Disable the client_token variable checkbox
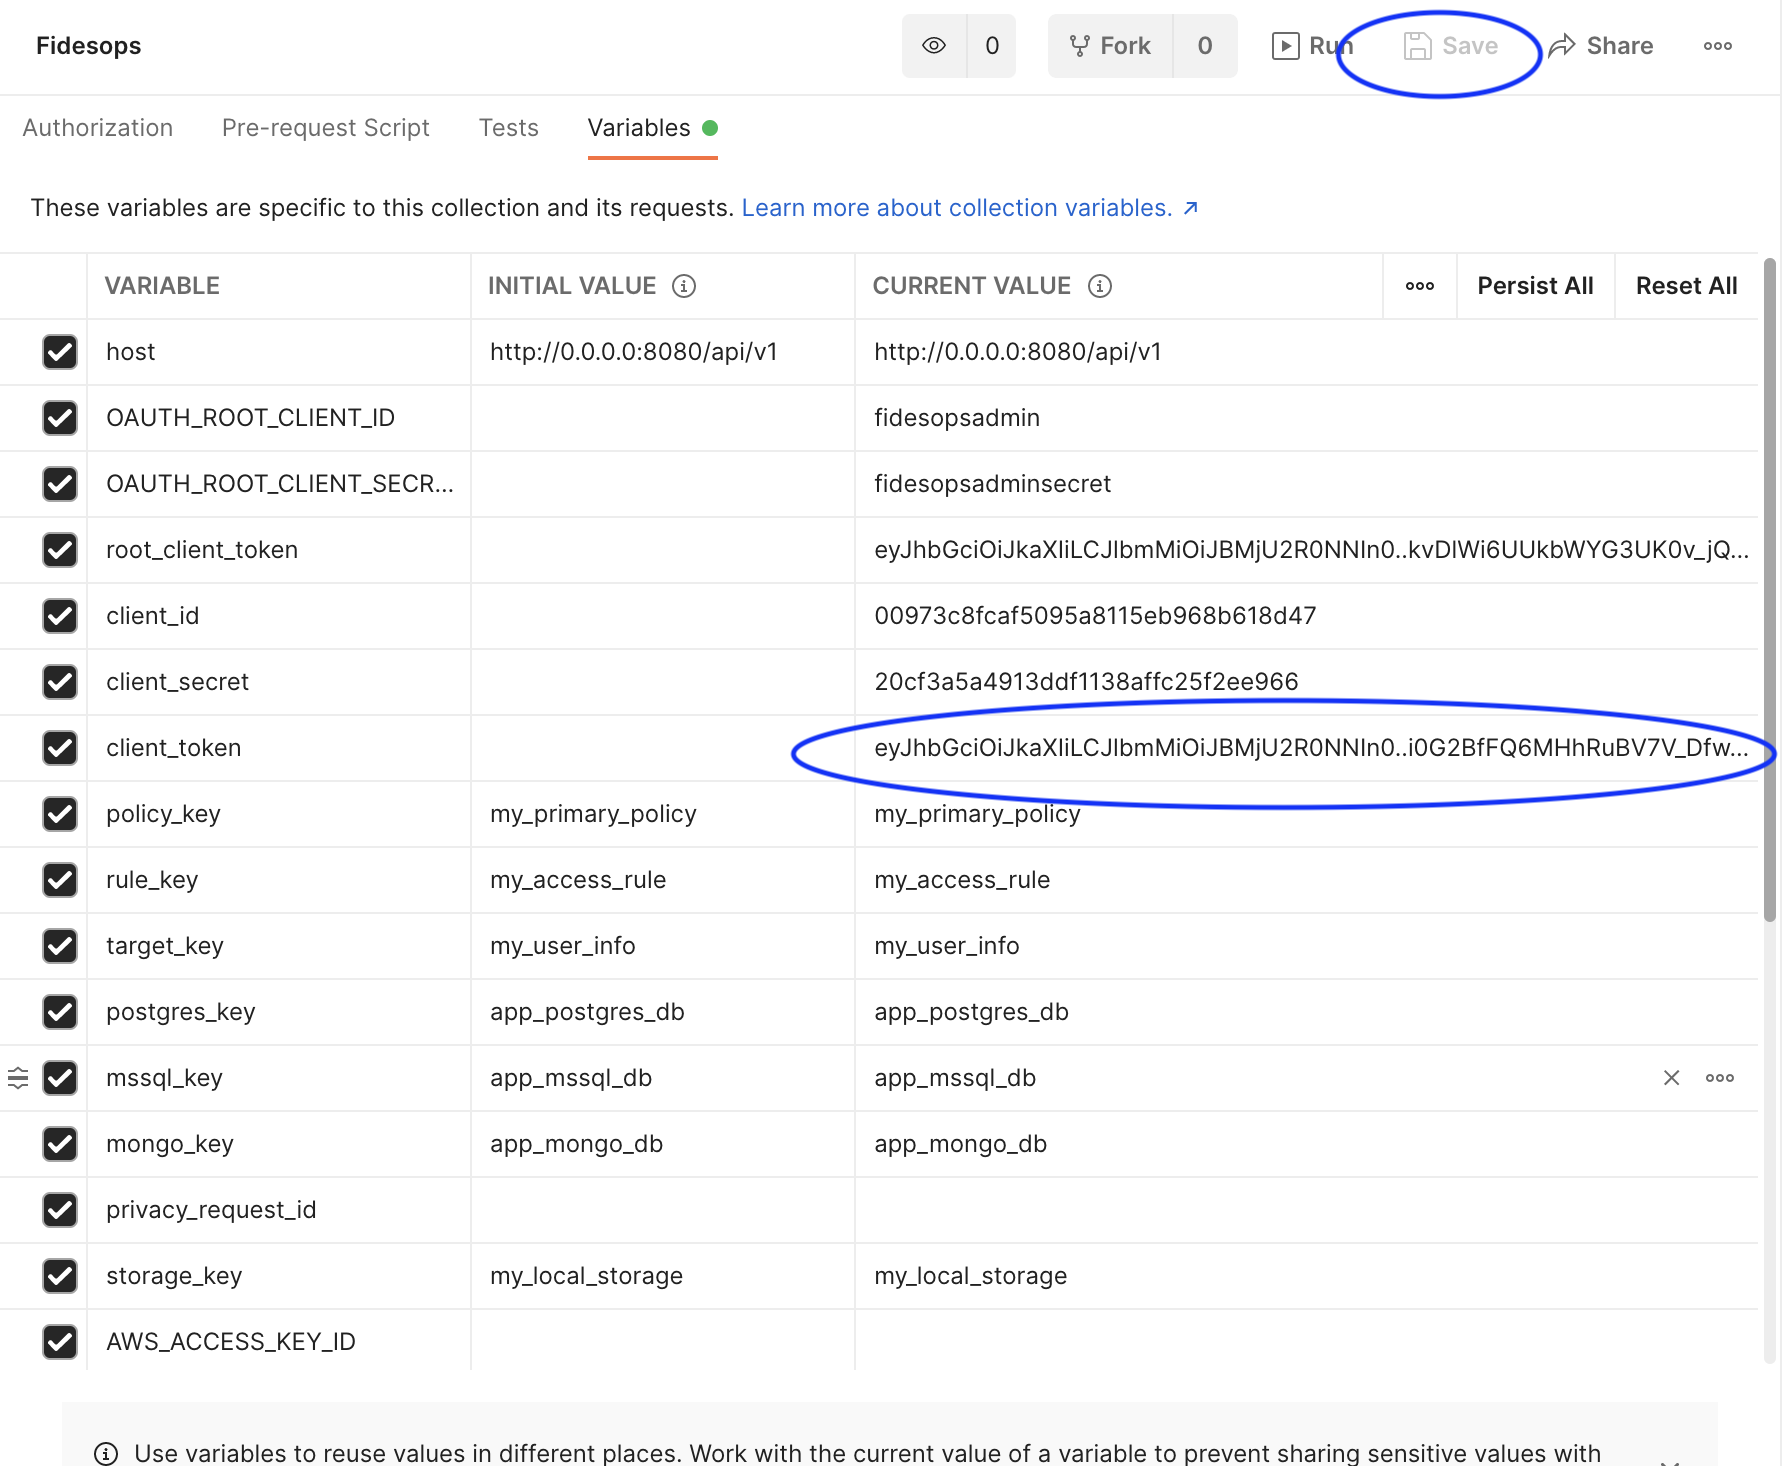The width and height of the screenshot is (1788, 1466). 60,748
